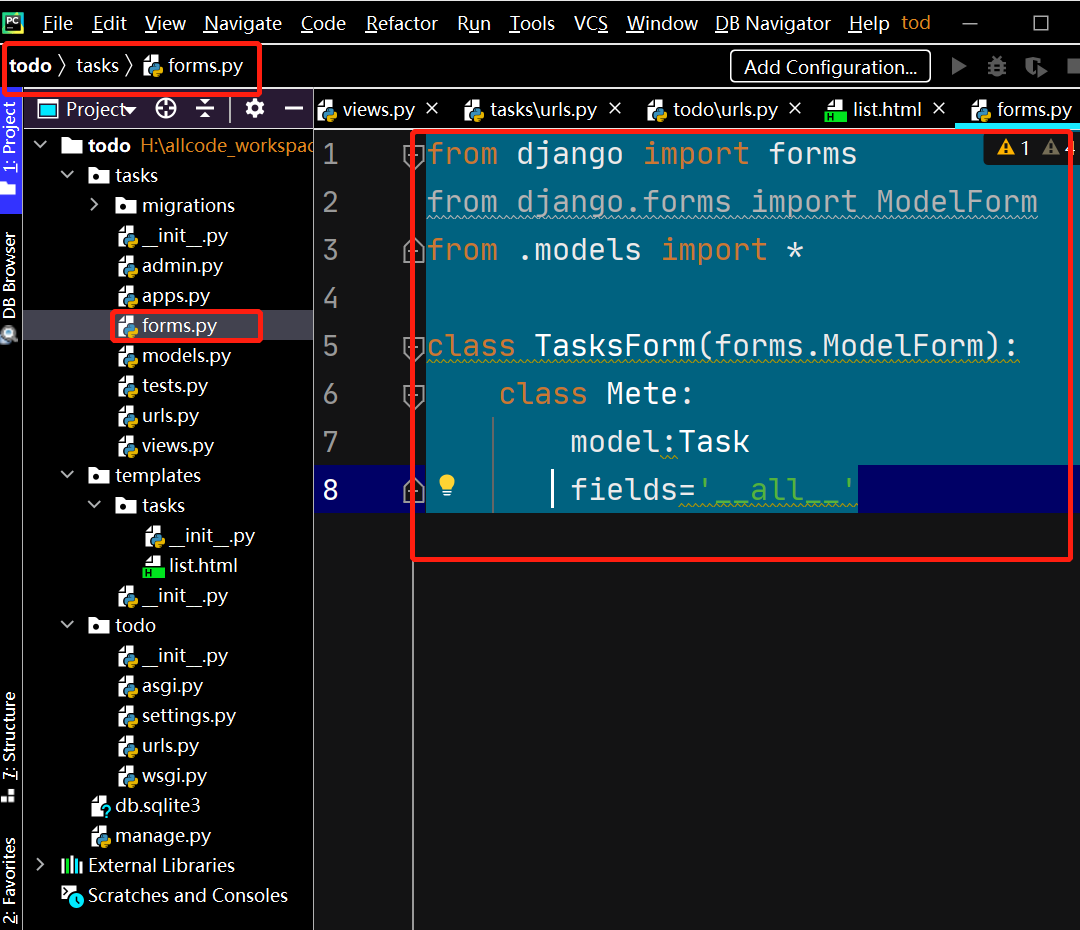
Task: Collapse the tasks folder
Action: (68, 175)
